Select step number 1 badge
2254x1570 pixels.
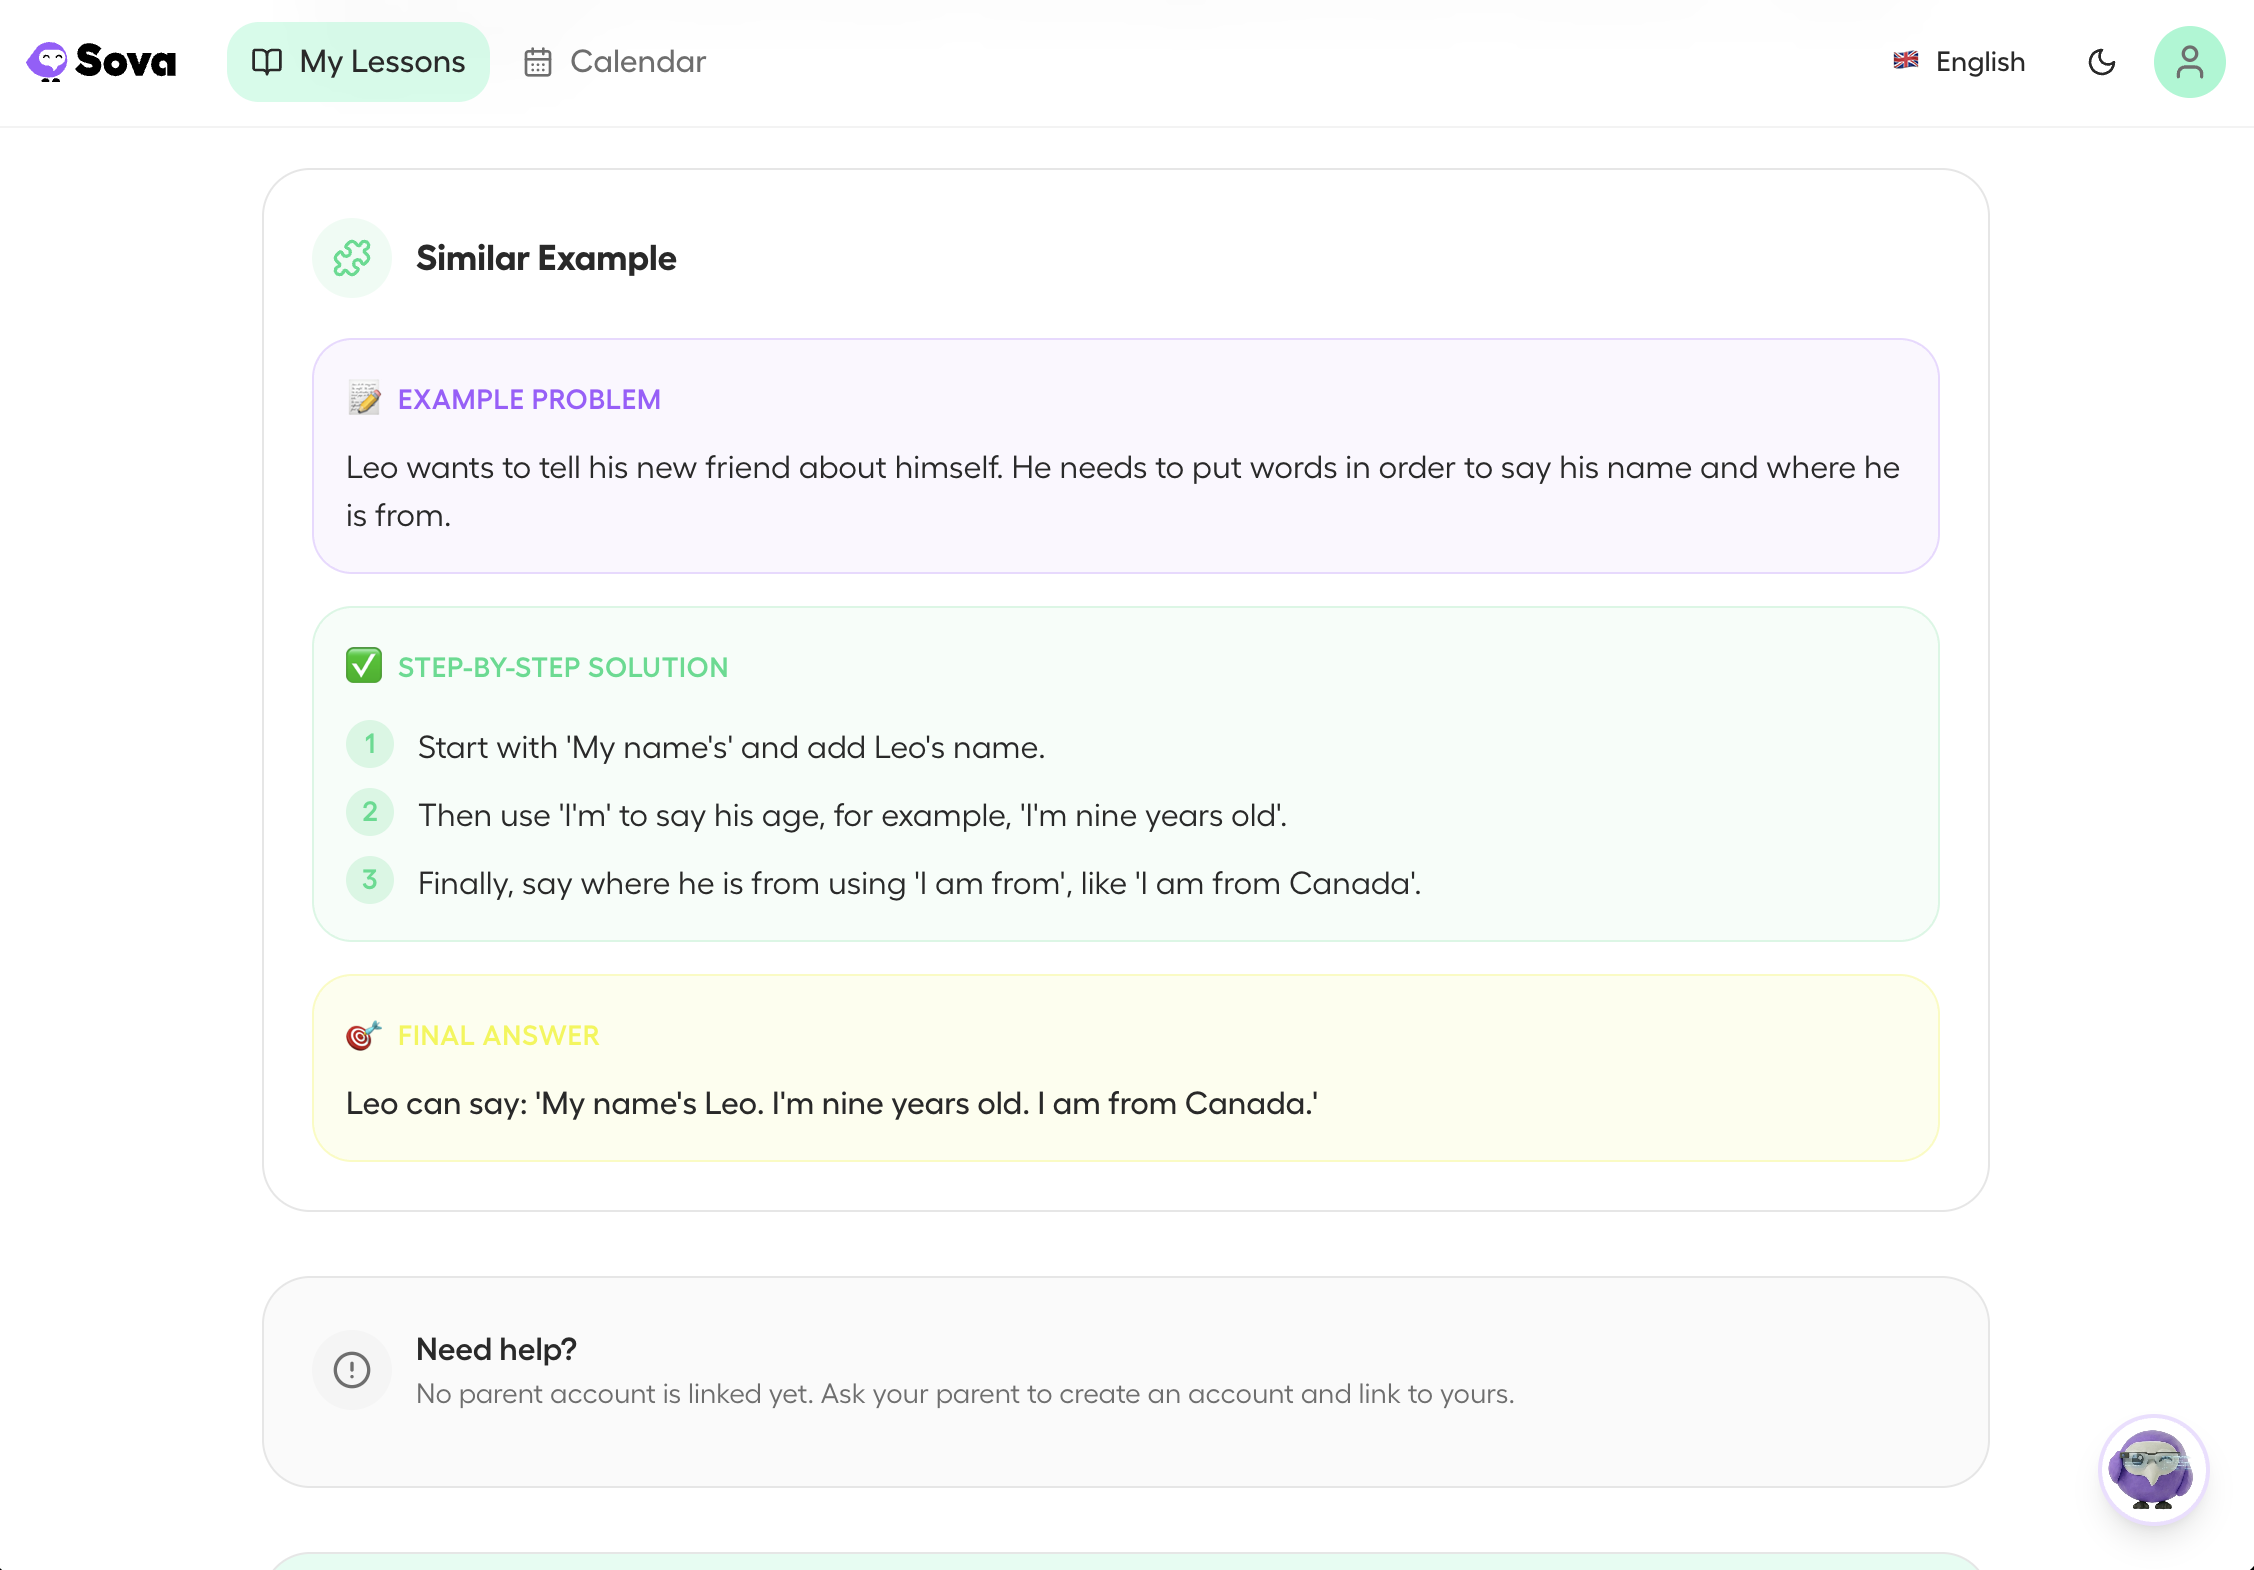point(370,744)
